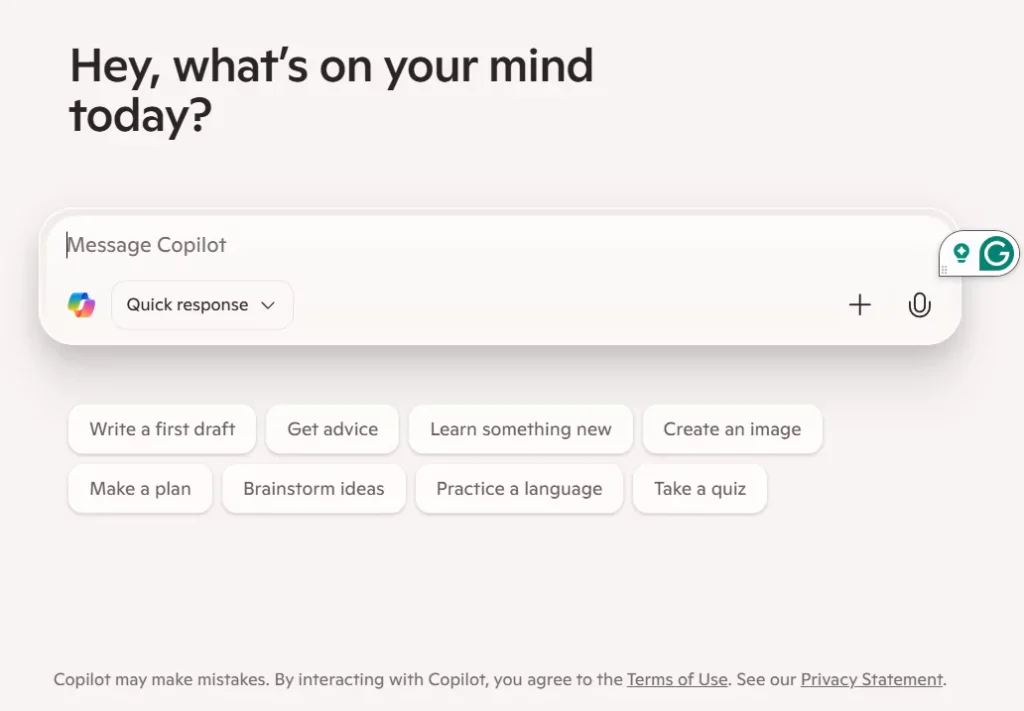Screen dimensions: 1024x711
Task: Start voice input with the microphone icon
Action: 919,305
